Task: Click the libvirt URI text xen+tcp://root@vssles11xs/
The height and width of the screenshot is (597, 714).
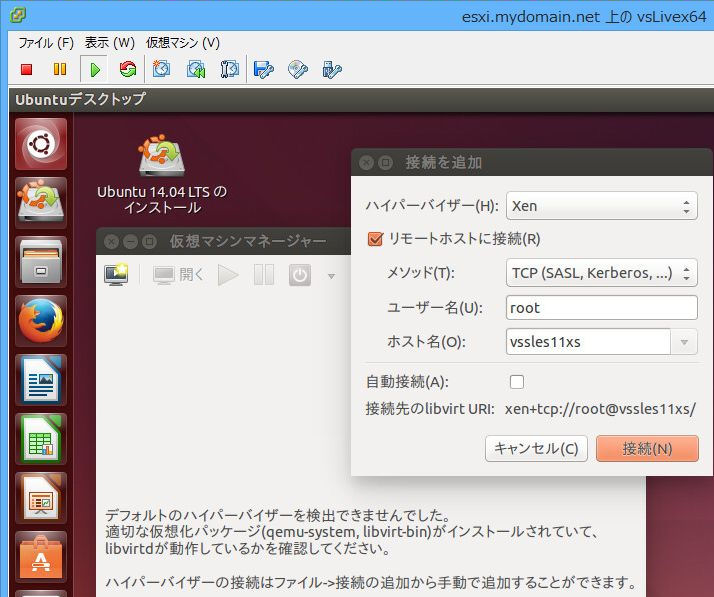Action: tap(600, 409)
